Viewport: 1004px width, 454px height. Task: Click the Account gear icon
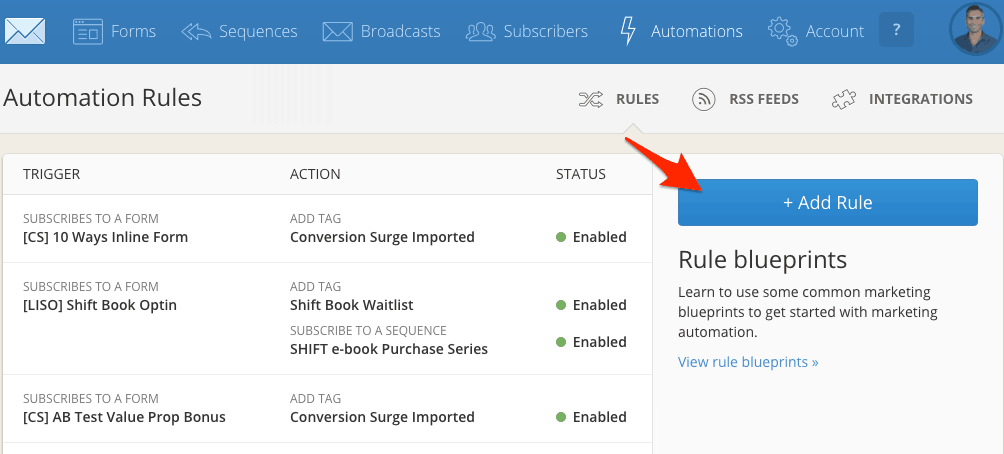coord(782,31)
